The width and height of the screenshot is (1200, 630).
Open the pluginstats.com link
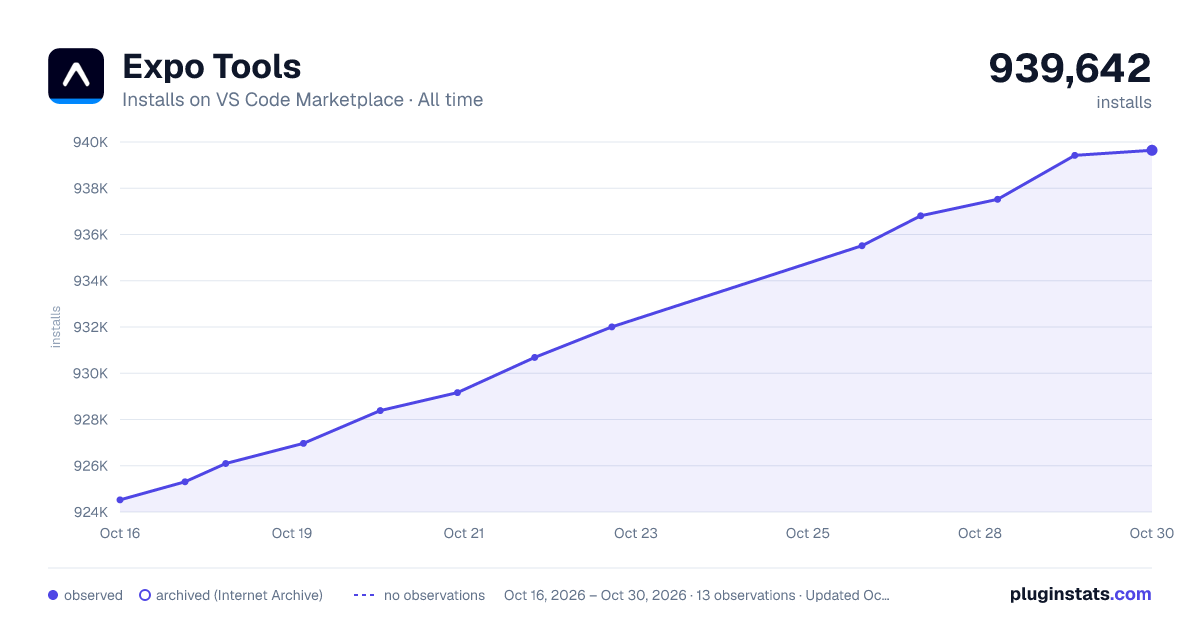coord(1080,594)
